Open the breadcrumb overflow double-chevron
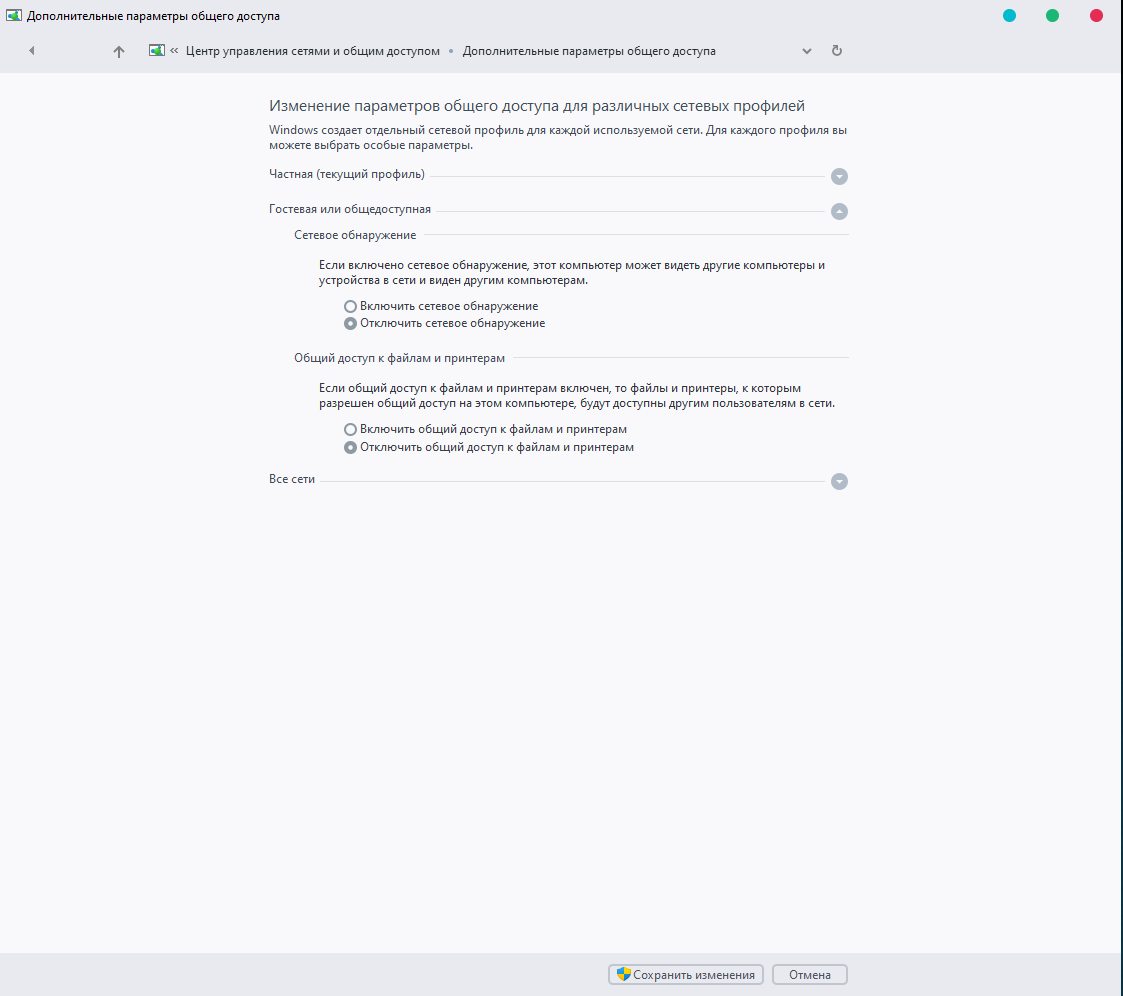1123x996 pixels. click(174, 51)
